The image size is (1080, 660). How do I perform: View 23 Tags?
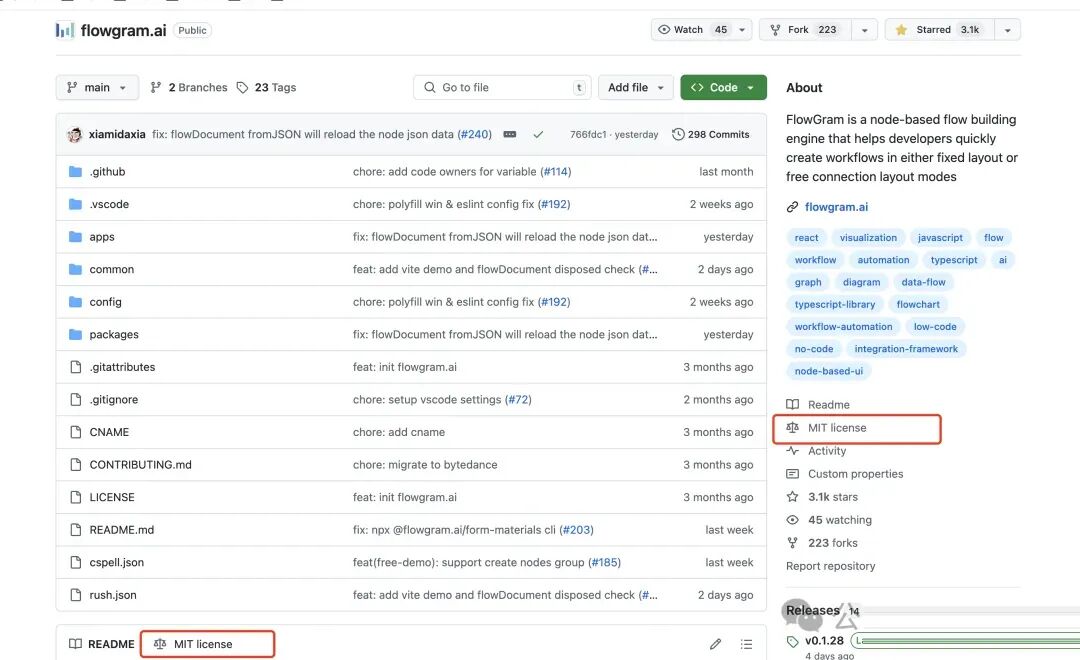pos(266,87)
